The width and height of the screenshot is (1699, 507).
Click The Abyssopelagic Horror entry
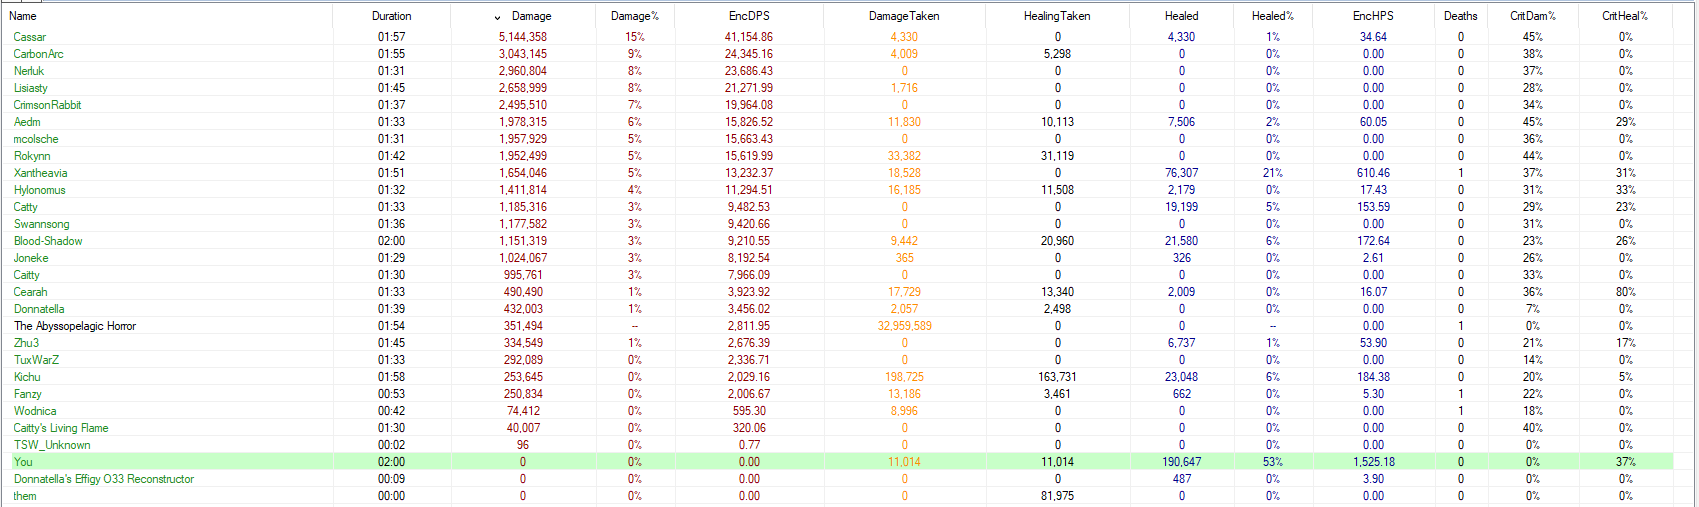tap(75, 326)
